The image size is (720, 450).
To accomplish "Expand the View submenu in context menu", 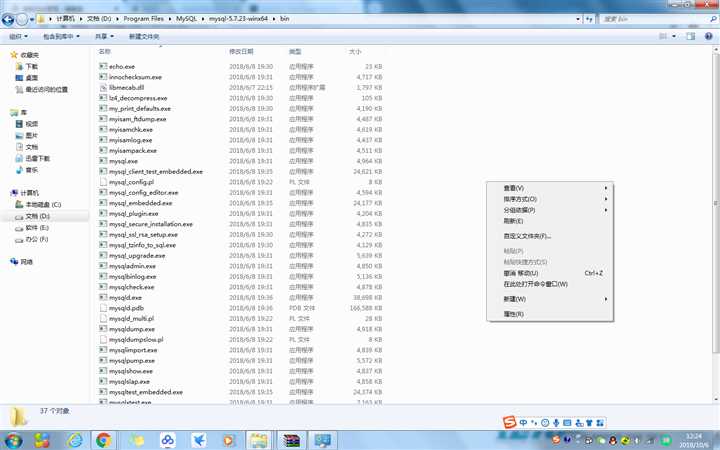I will pyautogui.click(x=550, y=188).
